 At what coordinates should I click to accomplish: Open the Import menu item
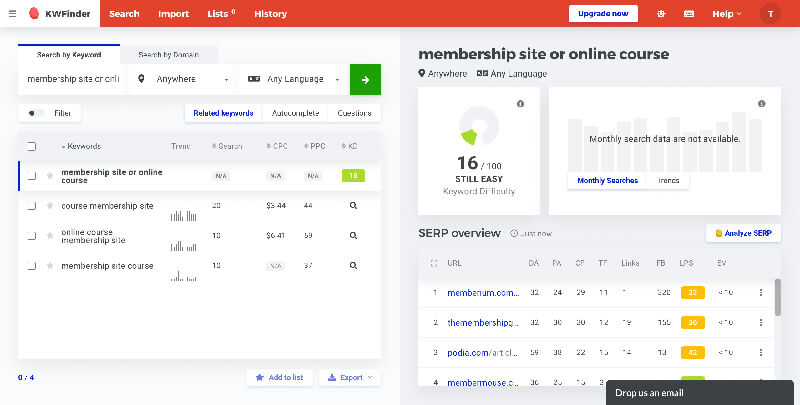pyautogui.click(x=173, y=14)
